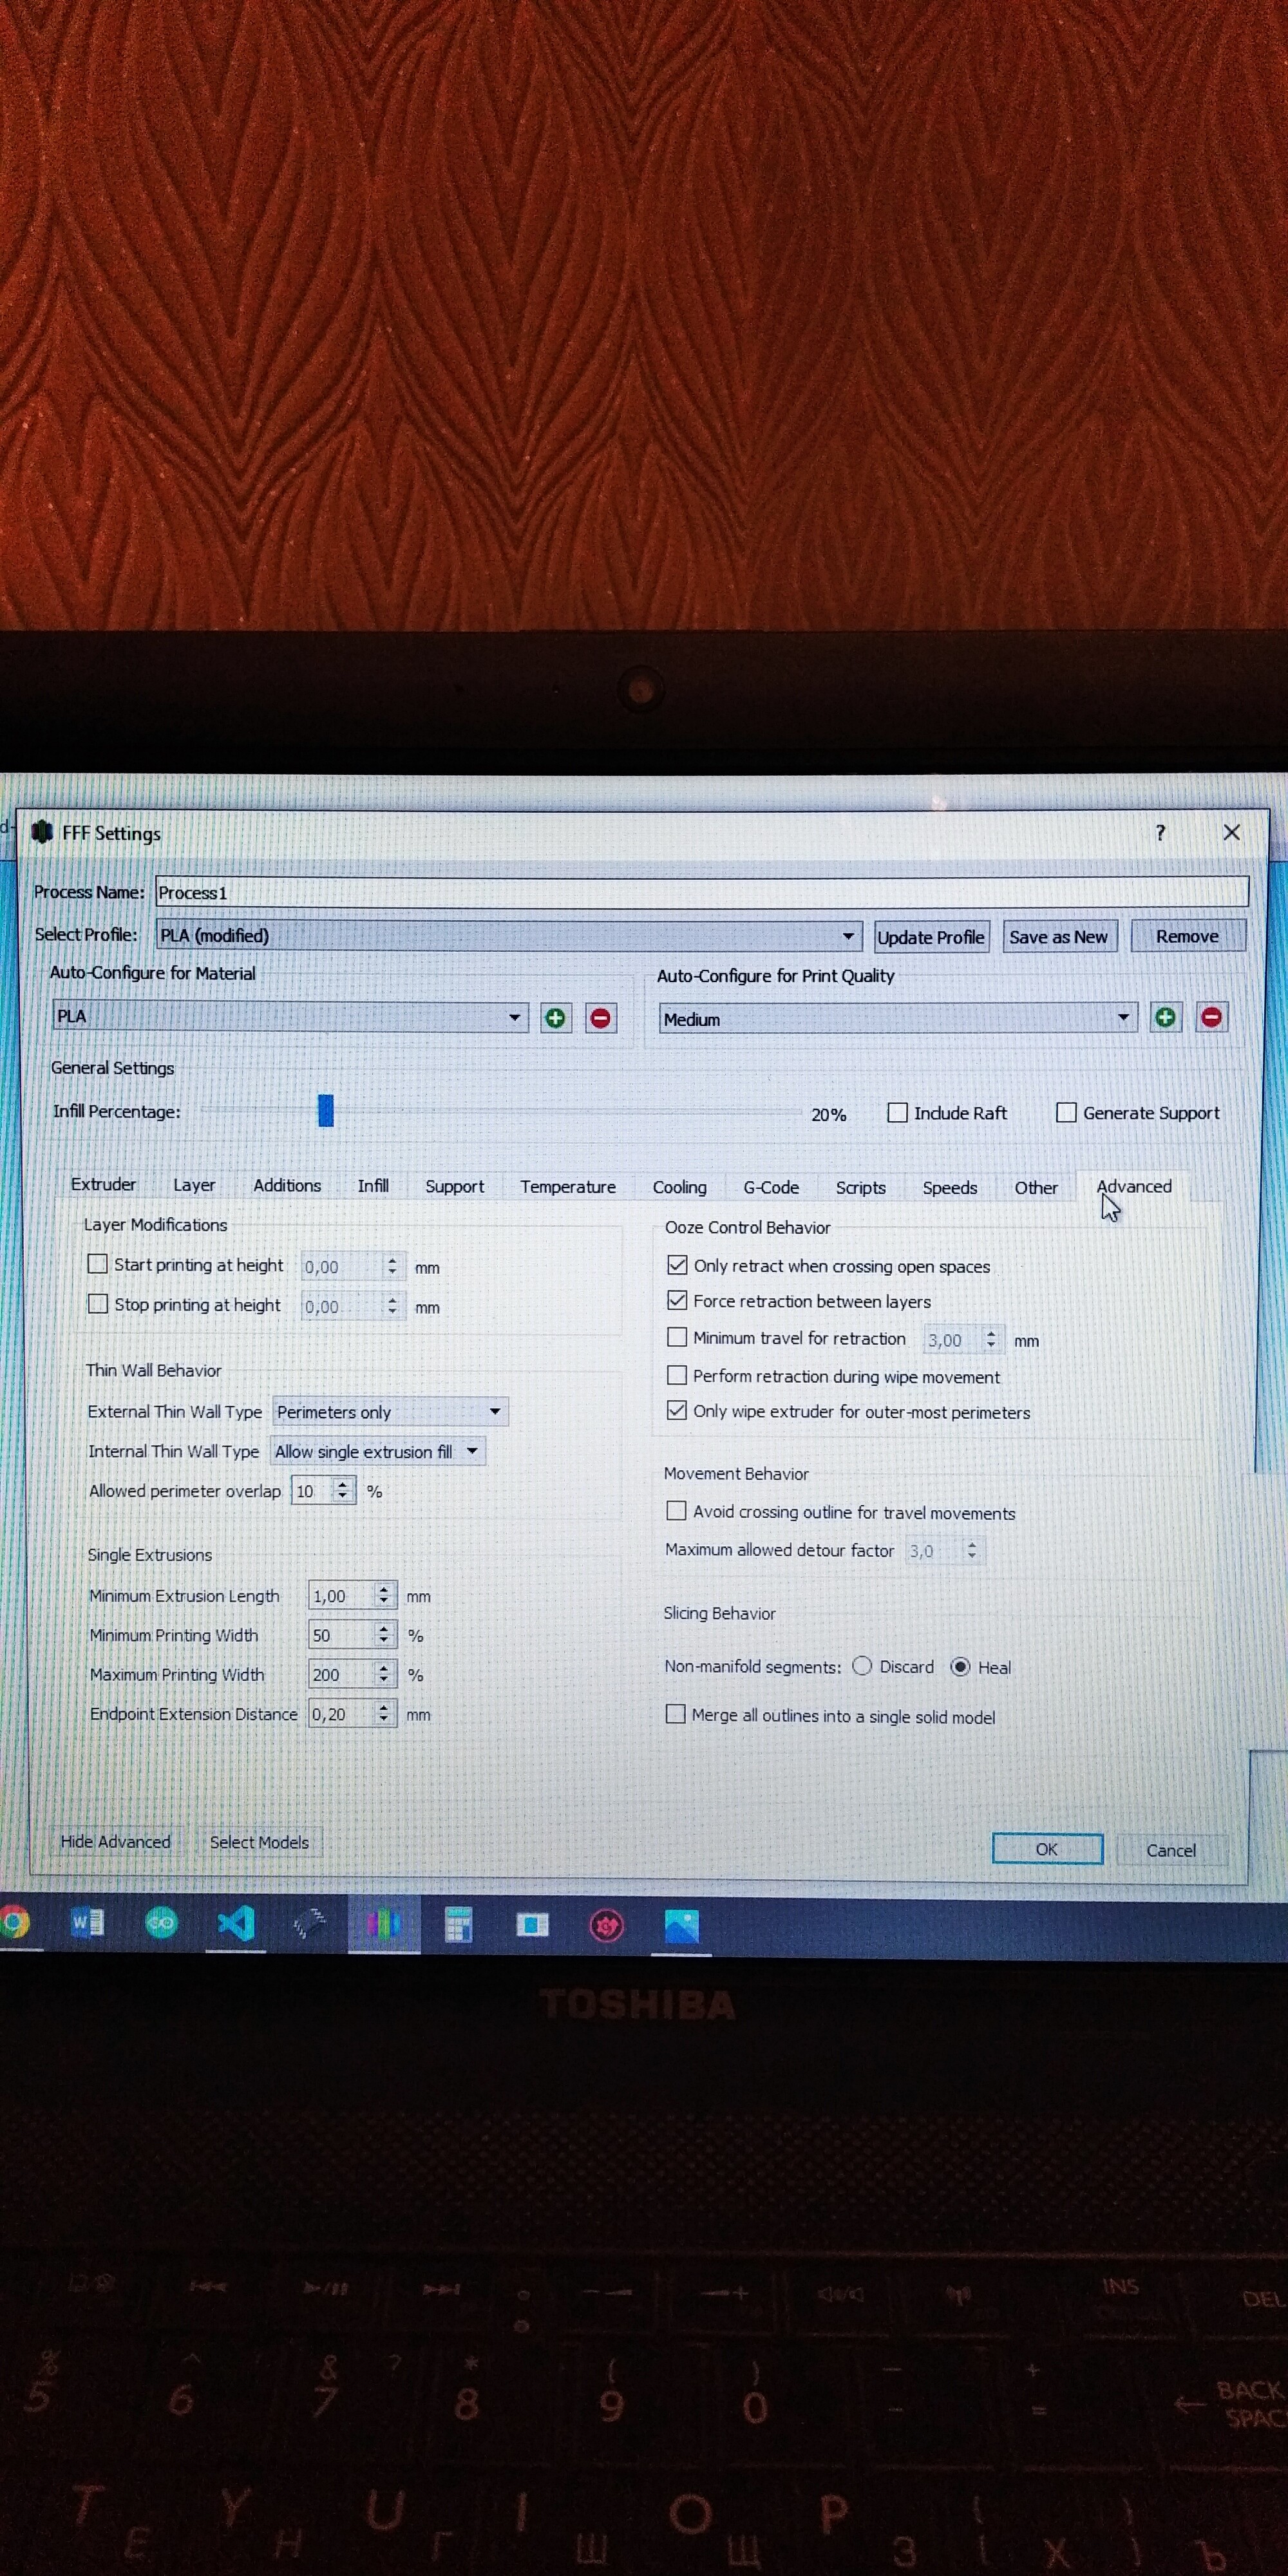1288x2576 pixels.
Task: Open the Photos app in the taskbar
Action: coord(681,1925)
